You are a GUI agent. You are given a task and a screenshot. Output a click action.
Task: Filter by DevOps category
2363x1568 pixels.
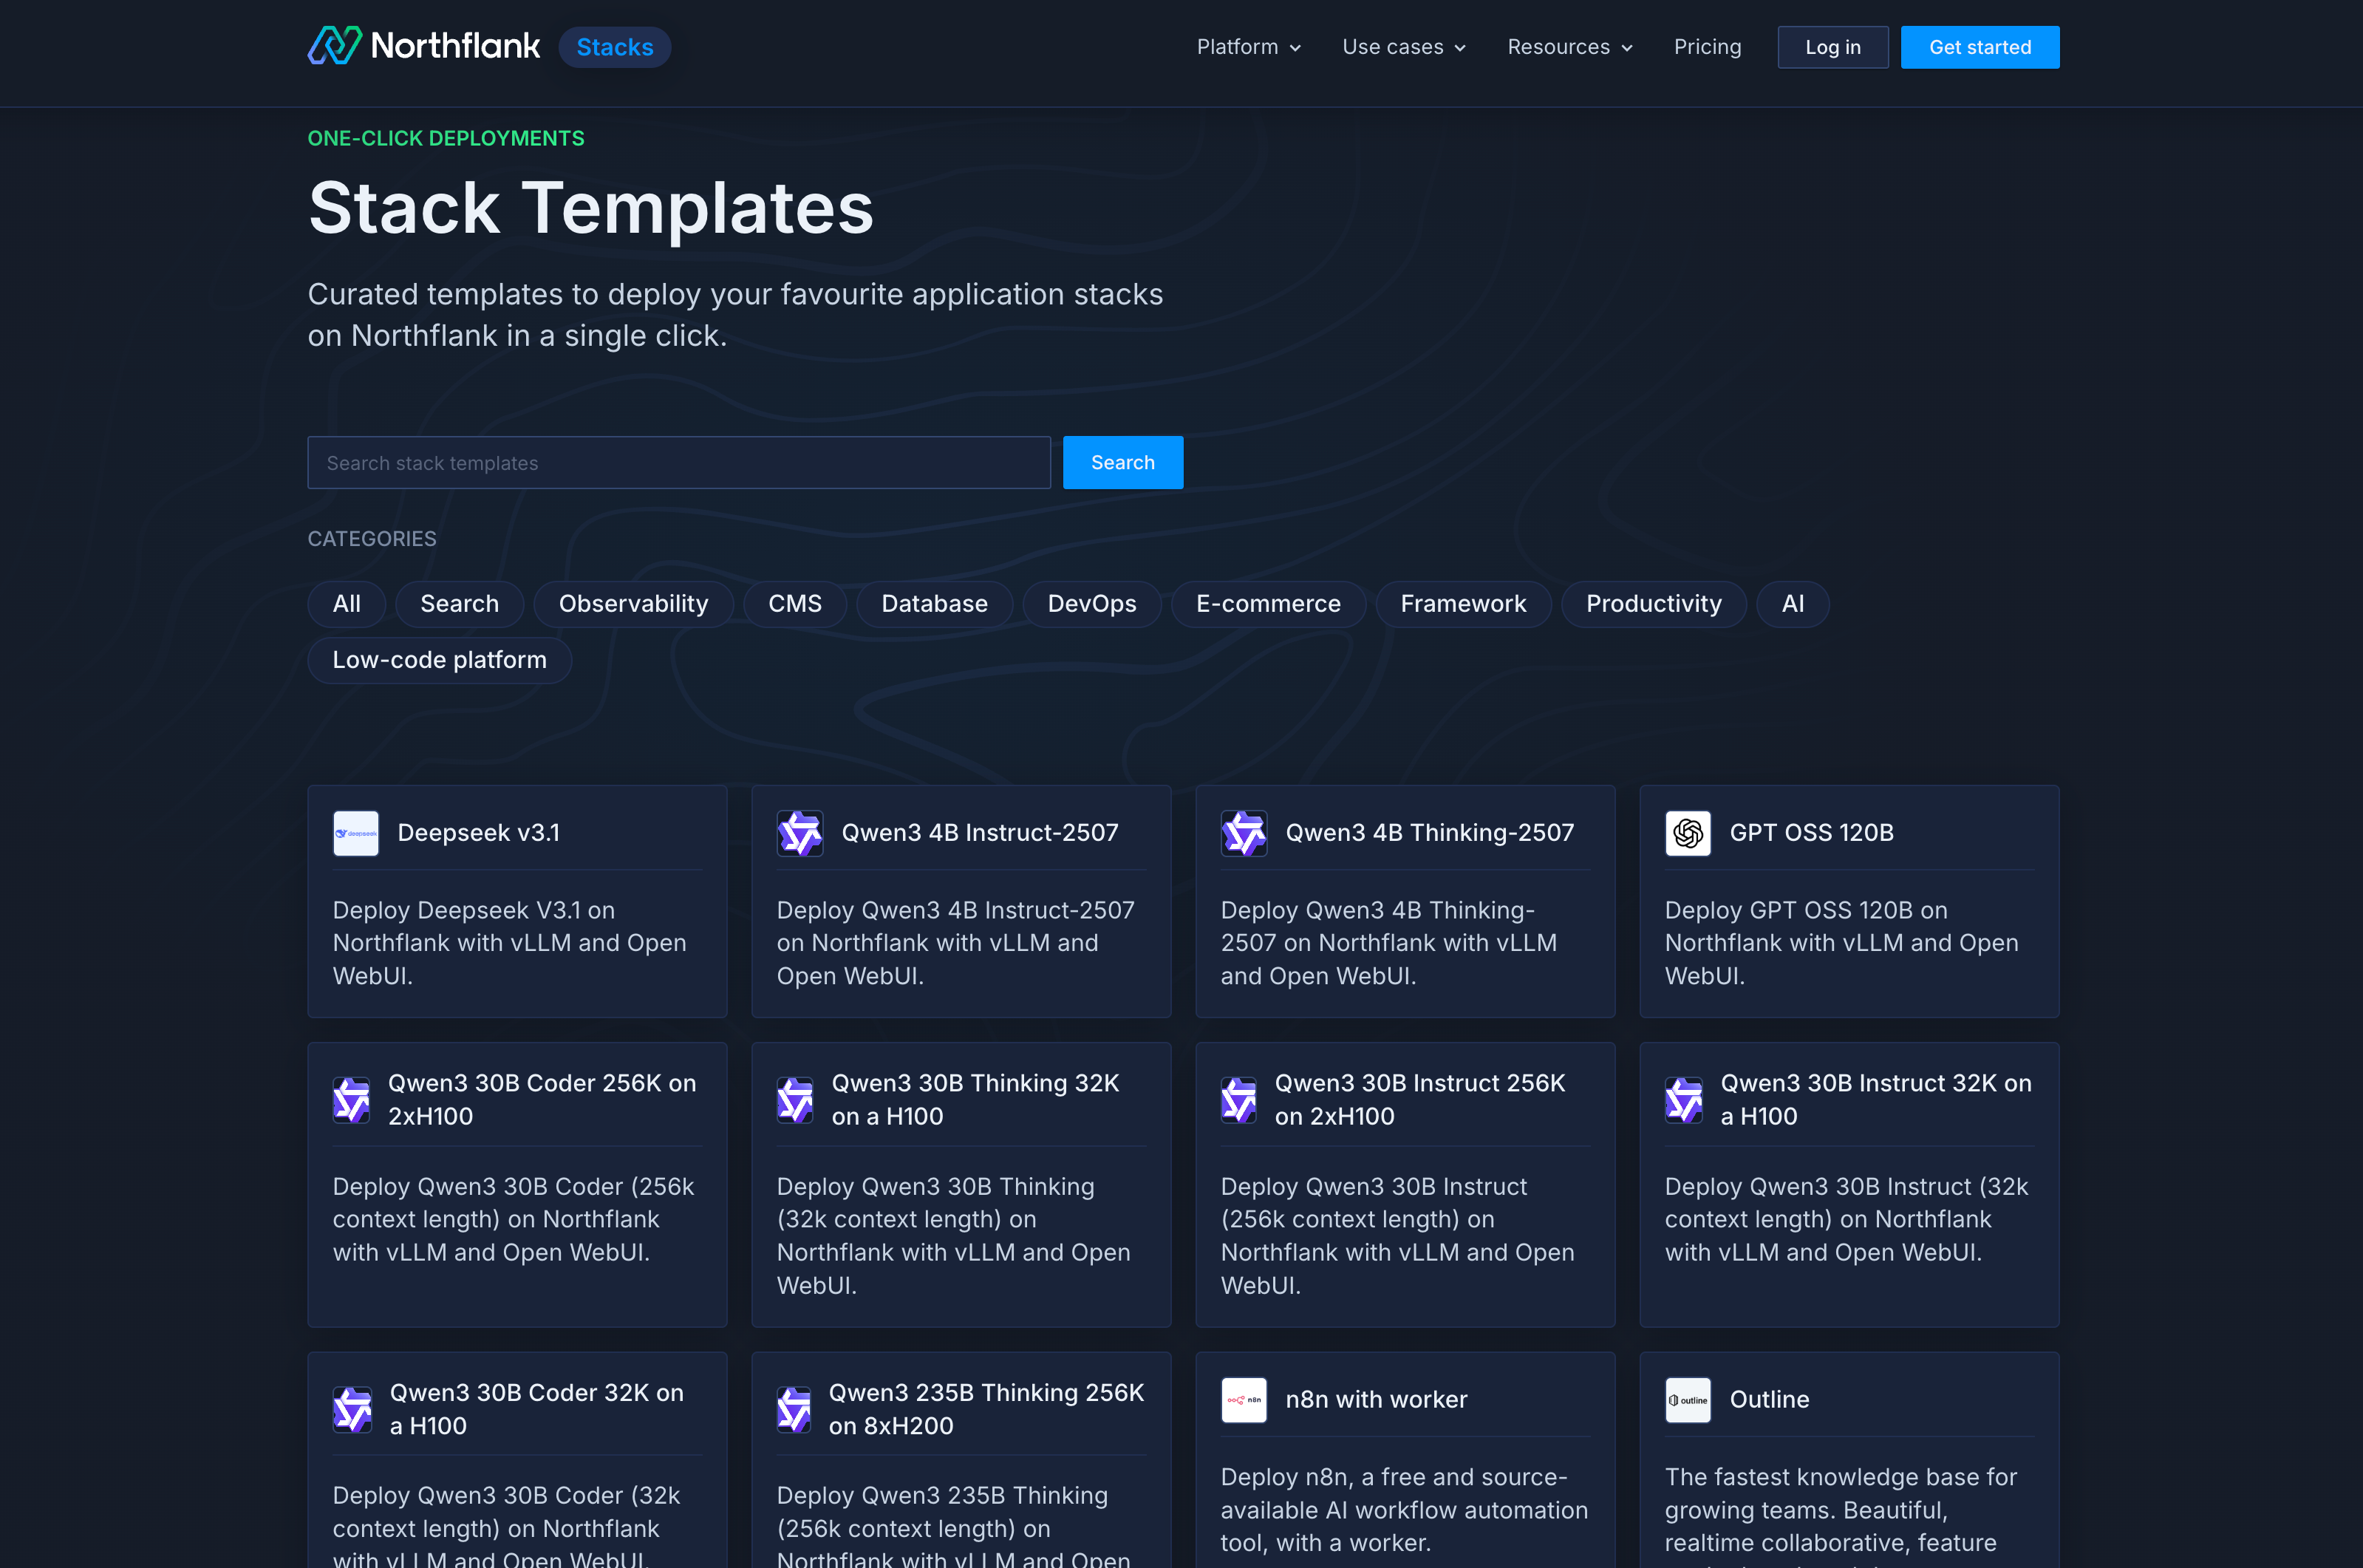[1092, 604]
